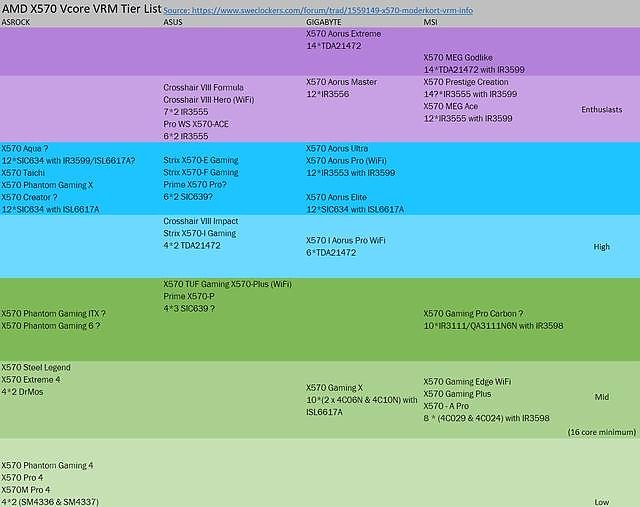This screenshot has width=640, height=507.
Task: Select the 'AMD X570 Vcore VRM Tier List' title
Action: (x=82, y=9)
